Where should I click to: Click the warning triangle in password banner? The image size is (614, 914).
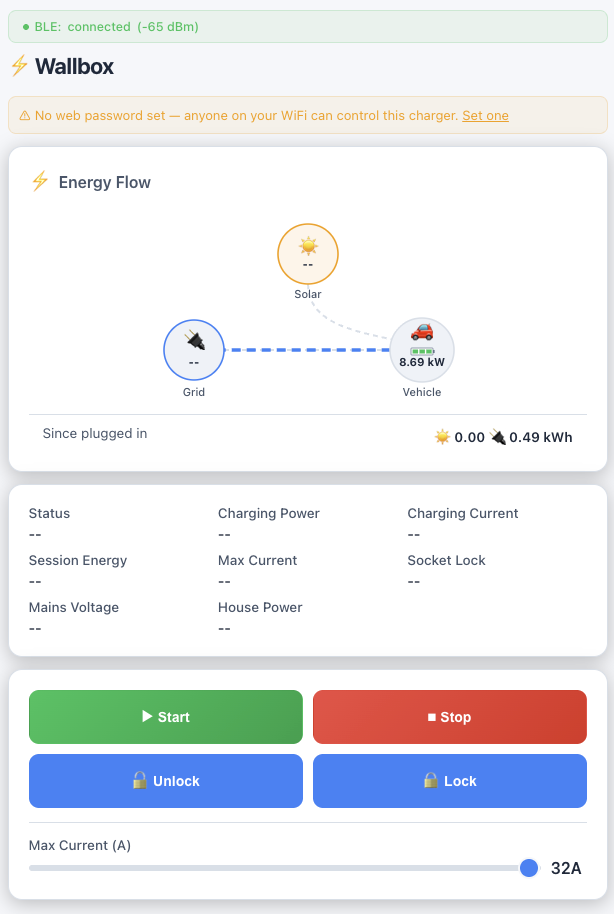pyautogui.click(x=24, y=115)
